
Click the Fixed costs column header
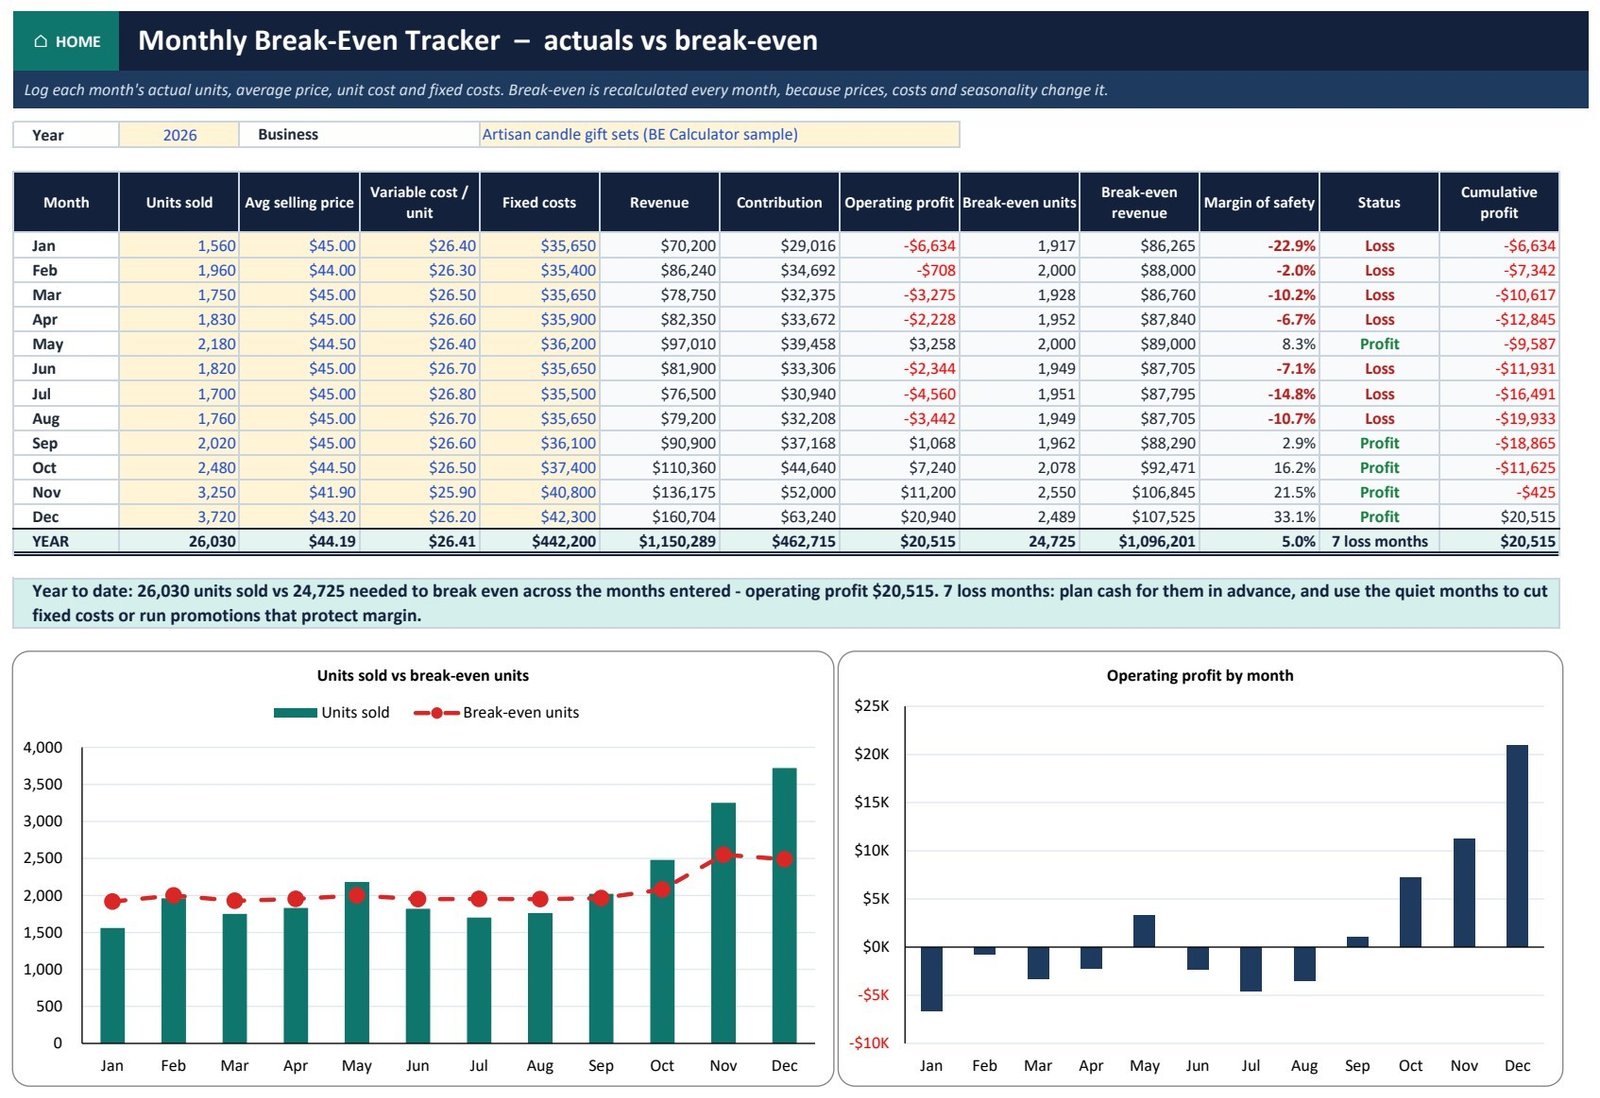539,202
